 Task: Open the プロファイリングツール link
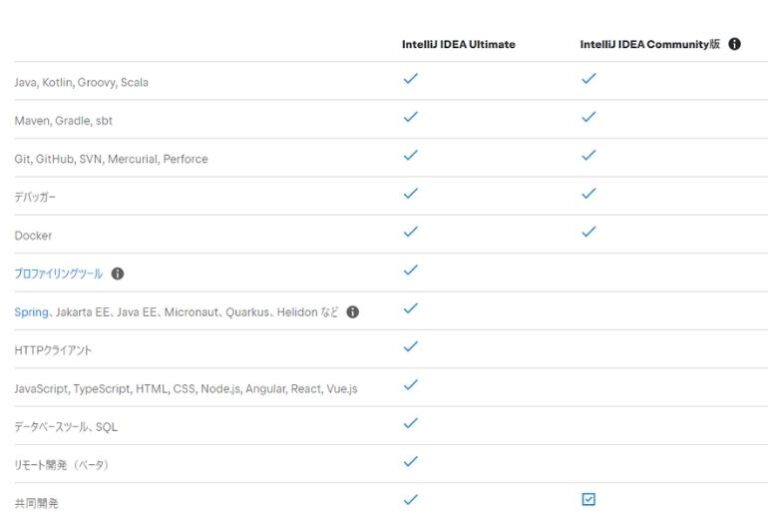point(58,274)
